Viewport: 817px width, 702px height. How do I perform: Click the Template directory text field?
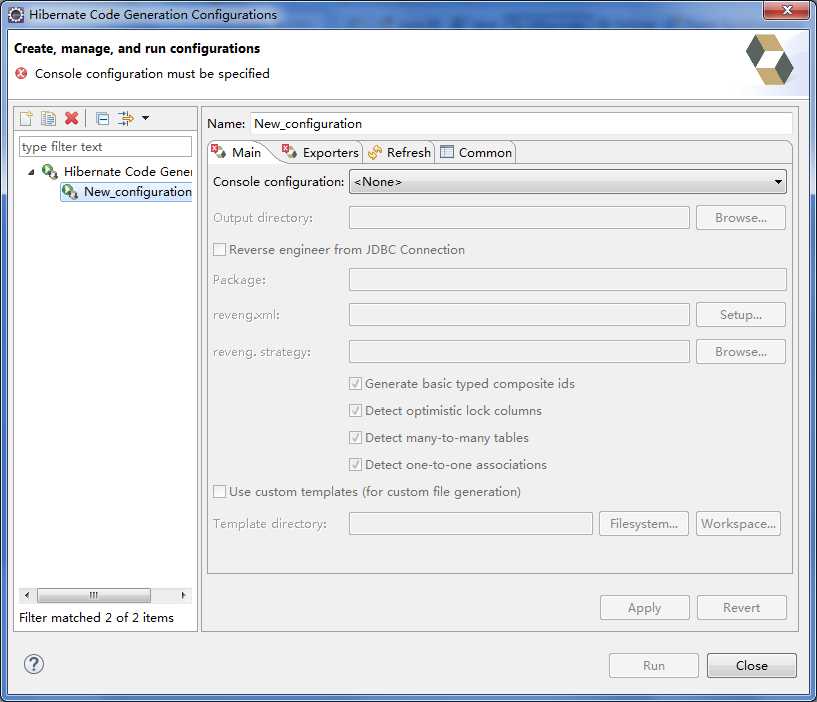coord(471,524)
